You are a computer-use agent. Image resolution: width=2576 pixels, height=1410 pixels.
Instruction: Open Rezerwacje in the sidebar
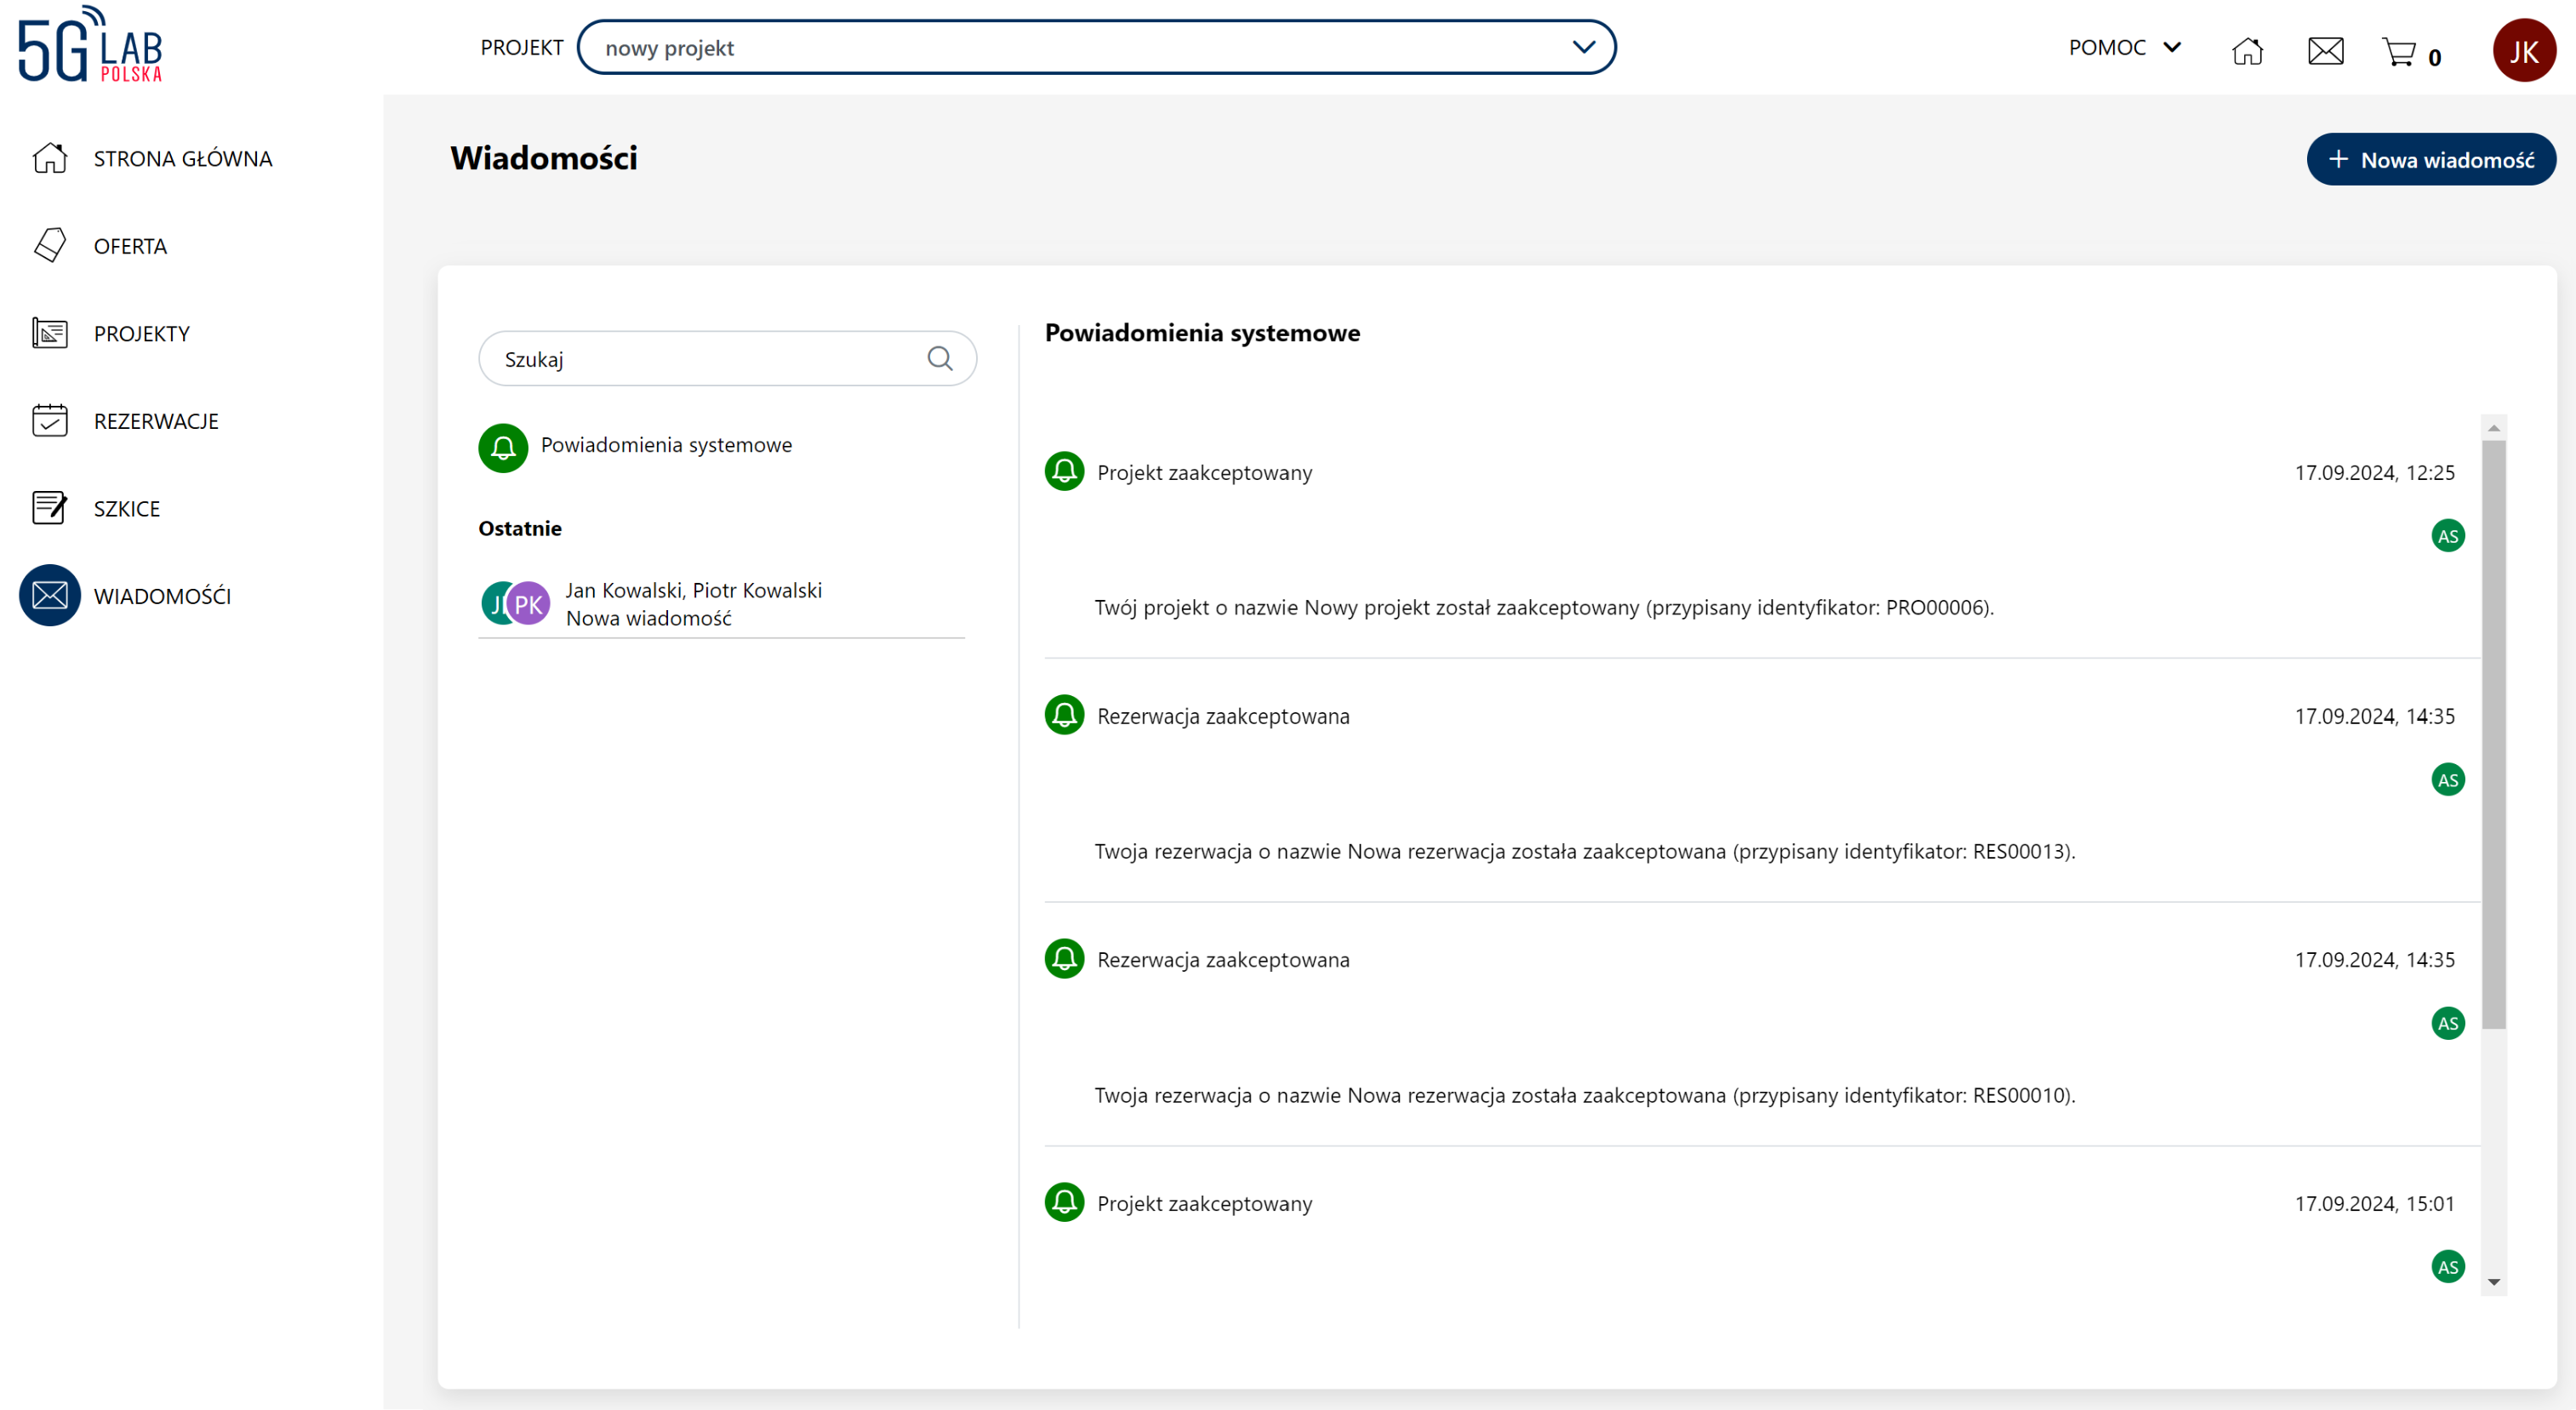(156, 421)
